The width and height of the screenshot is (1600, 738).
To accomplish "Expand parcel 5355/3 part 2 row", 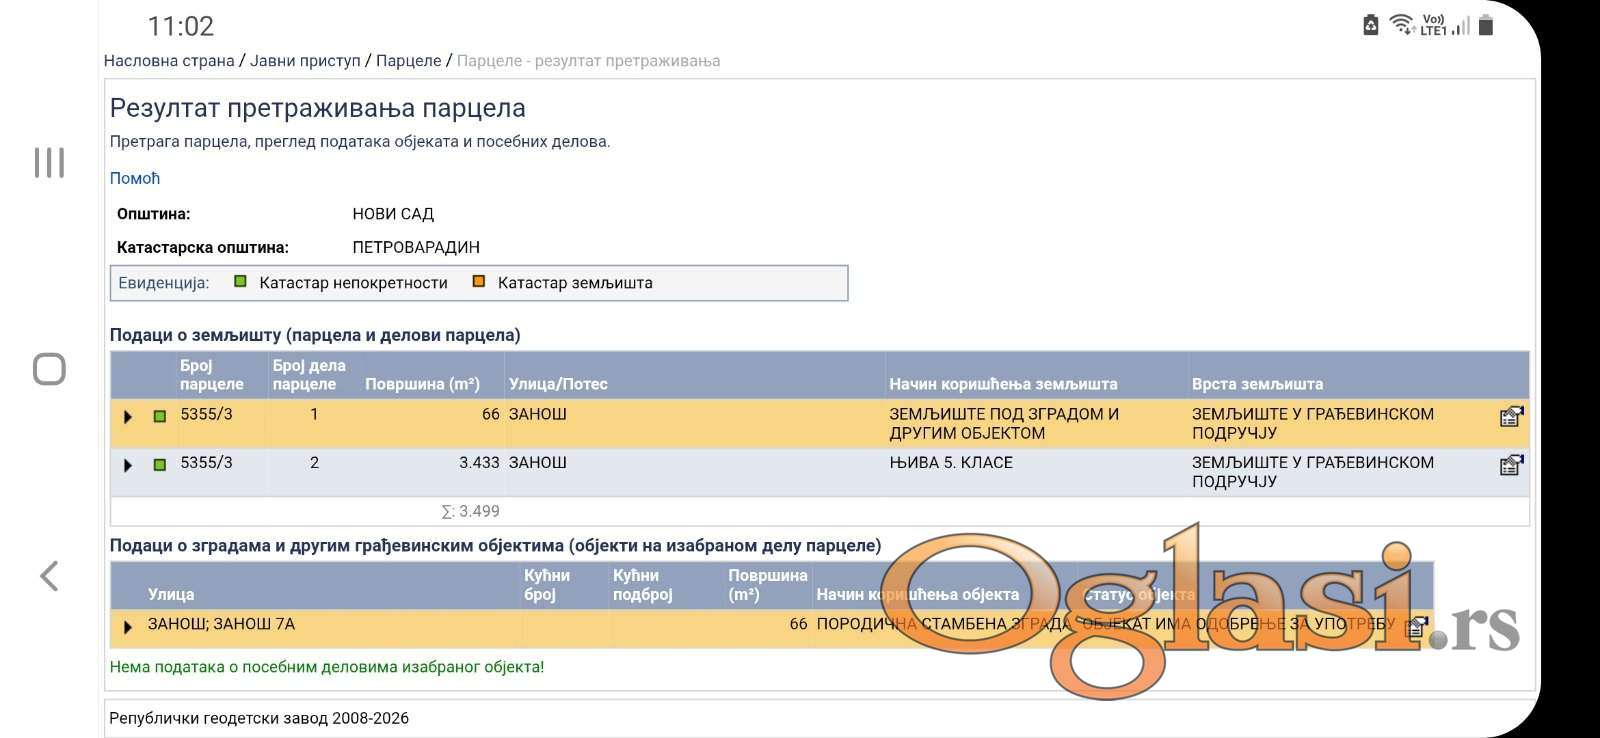I will click(128, 465).
